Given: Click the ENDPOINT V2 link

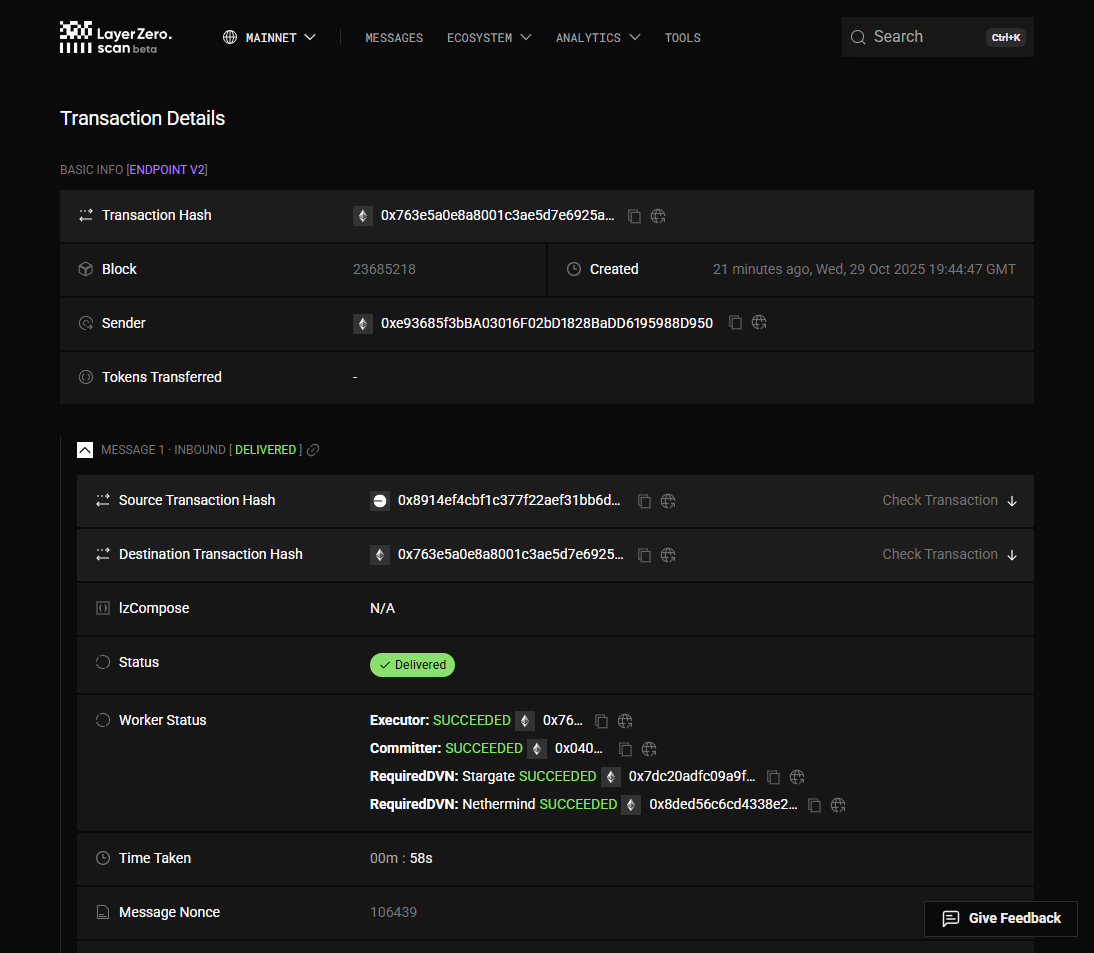Looking at the screenshot, I should pos(167,169).
